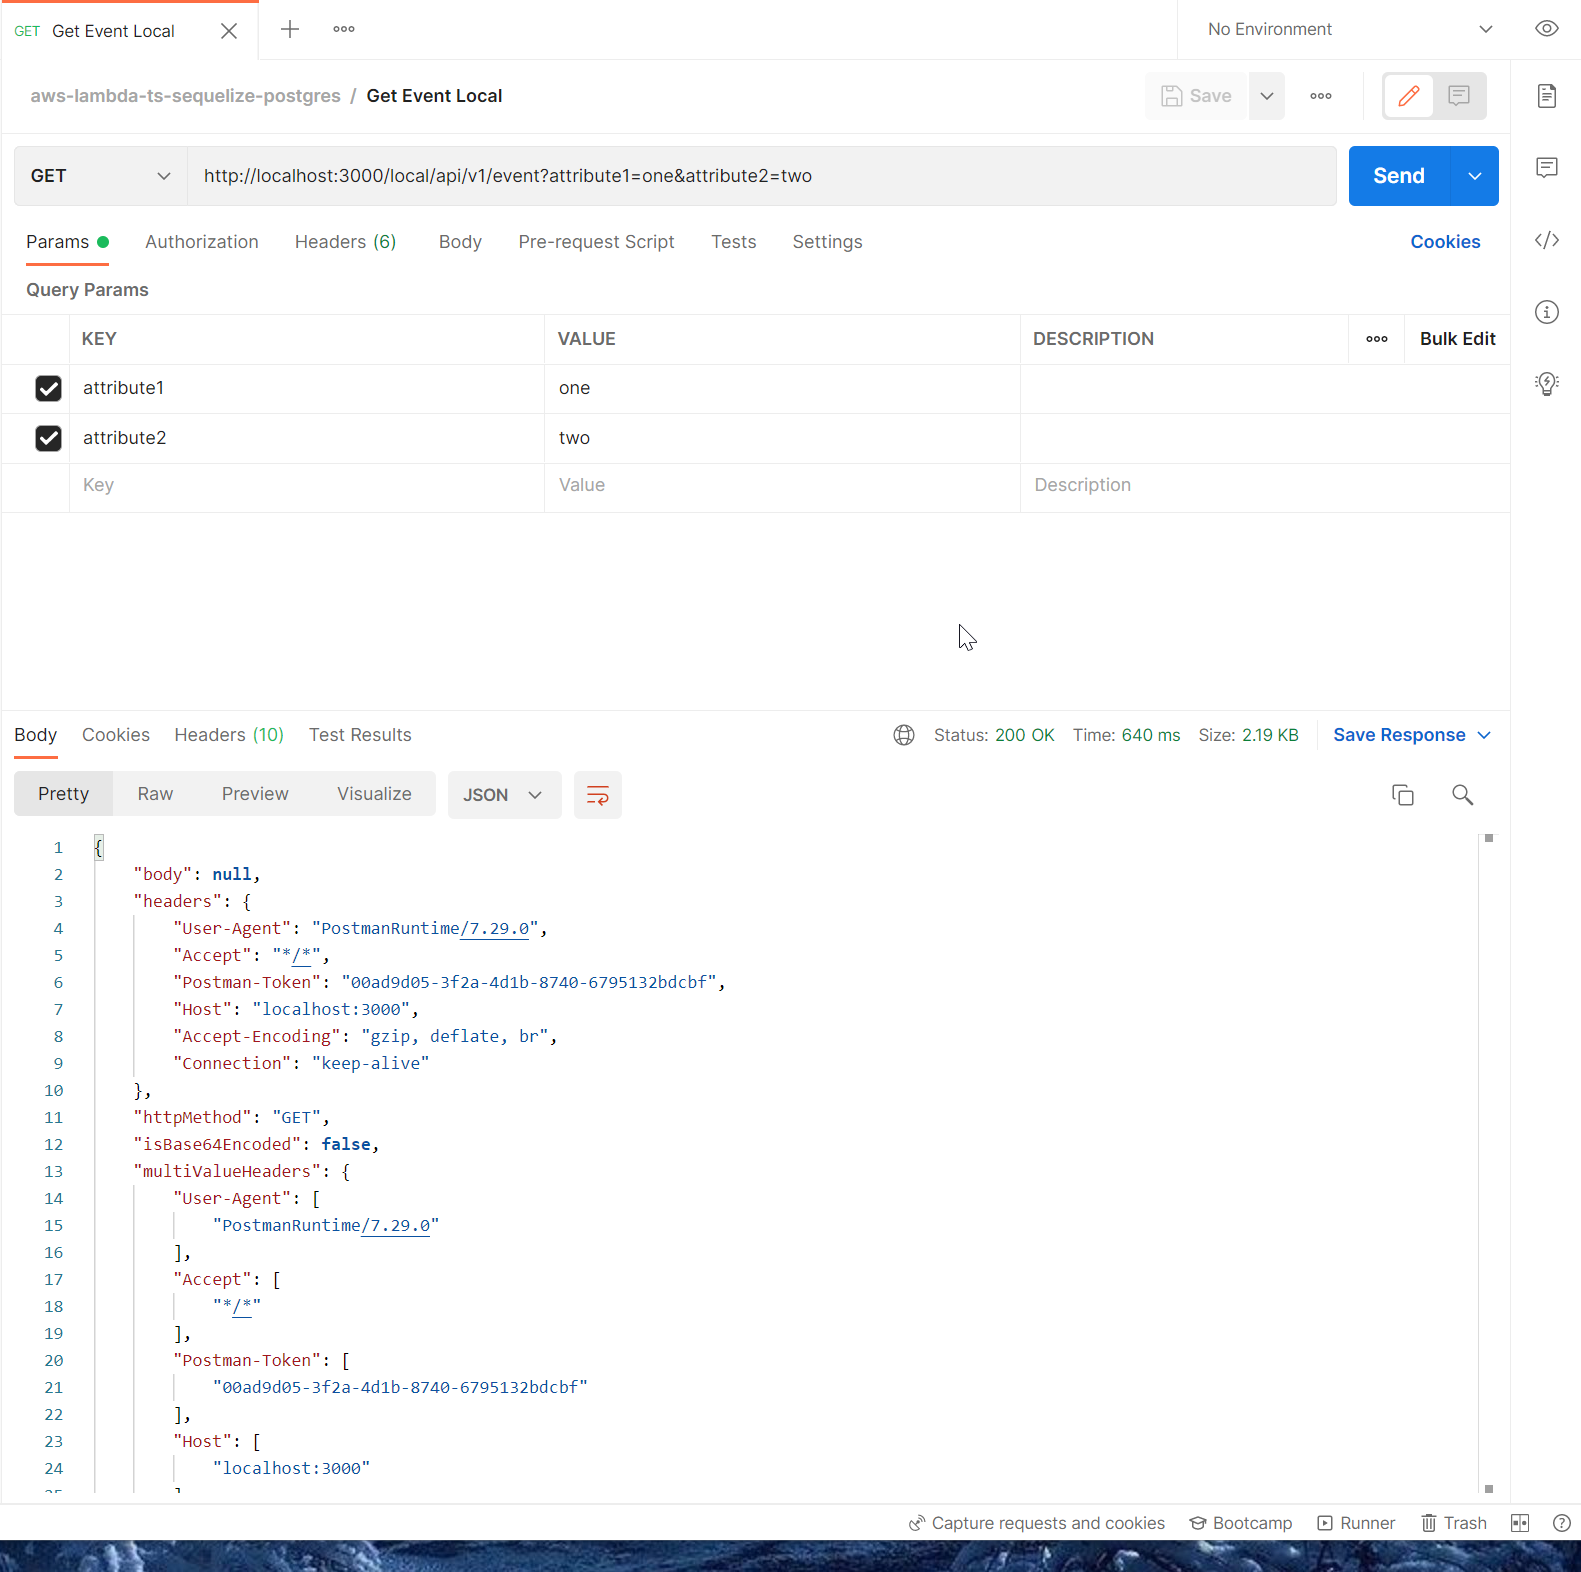Open a new request tab with plus icon
The width and height of the screenshot is (1581, 1572).
click(x=290, y=29)
